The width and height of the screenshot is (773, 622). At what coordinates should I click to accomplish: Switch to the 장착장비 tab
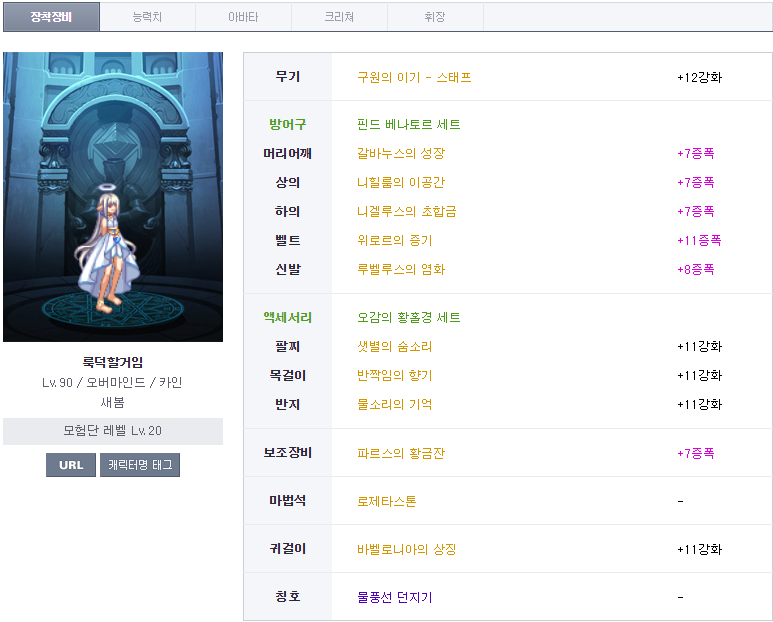(51, 17)
